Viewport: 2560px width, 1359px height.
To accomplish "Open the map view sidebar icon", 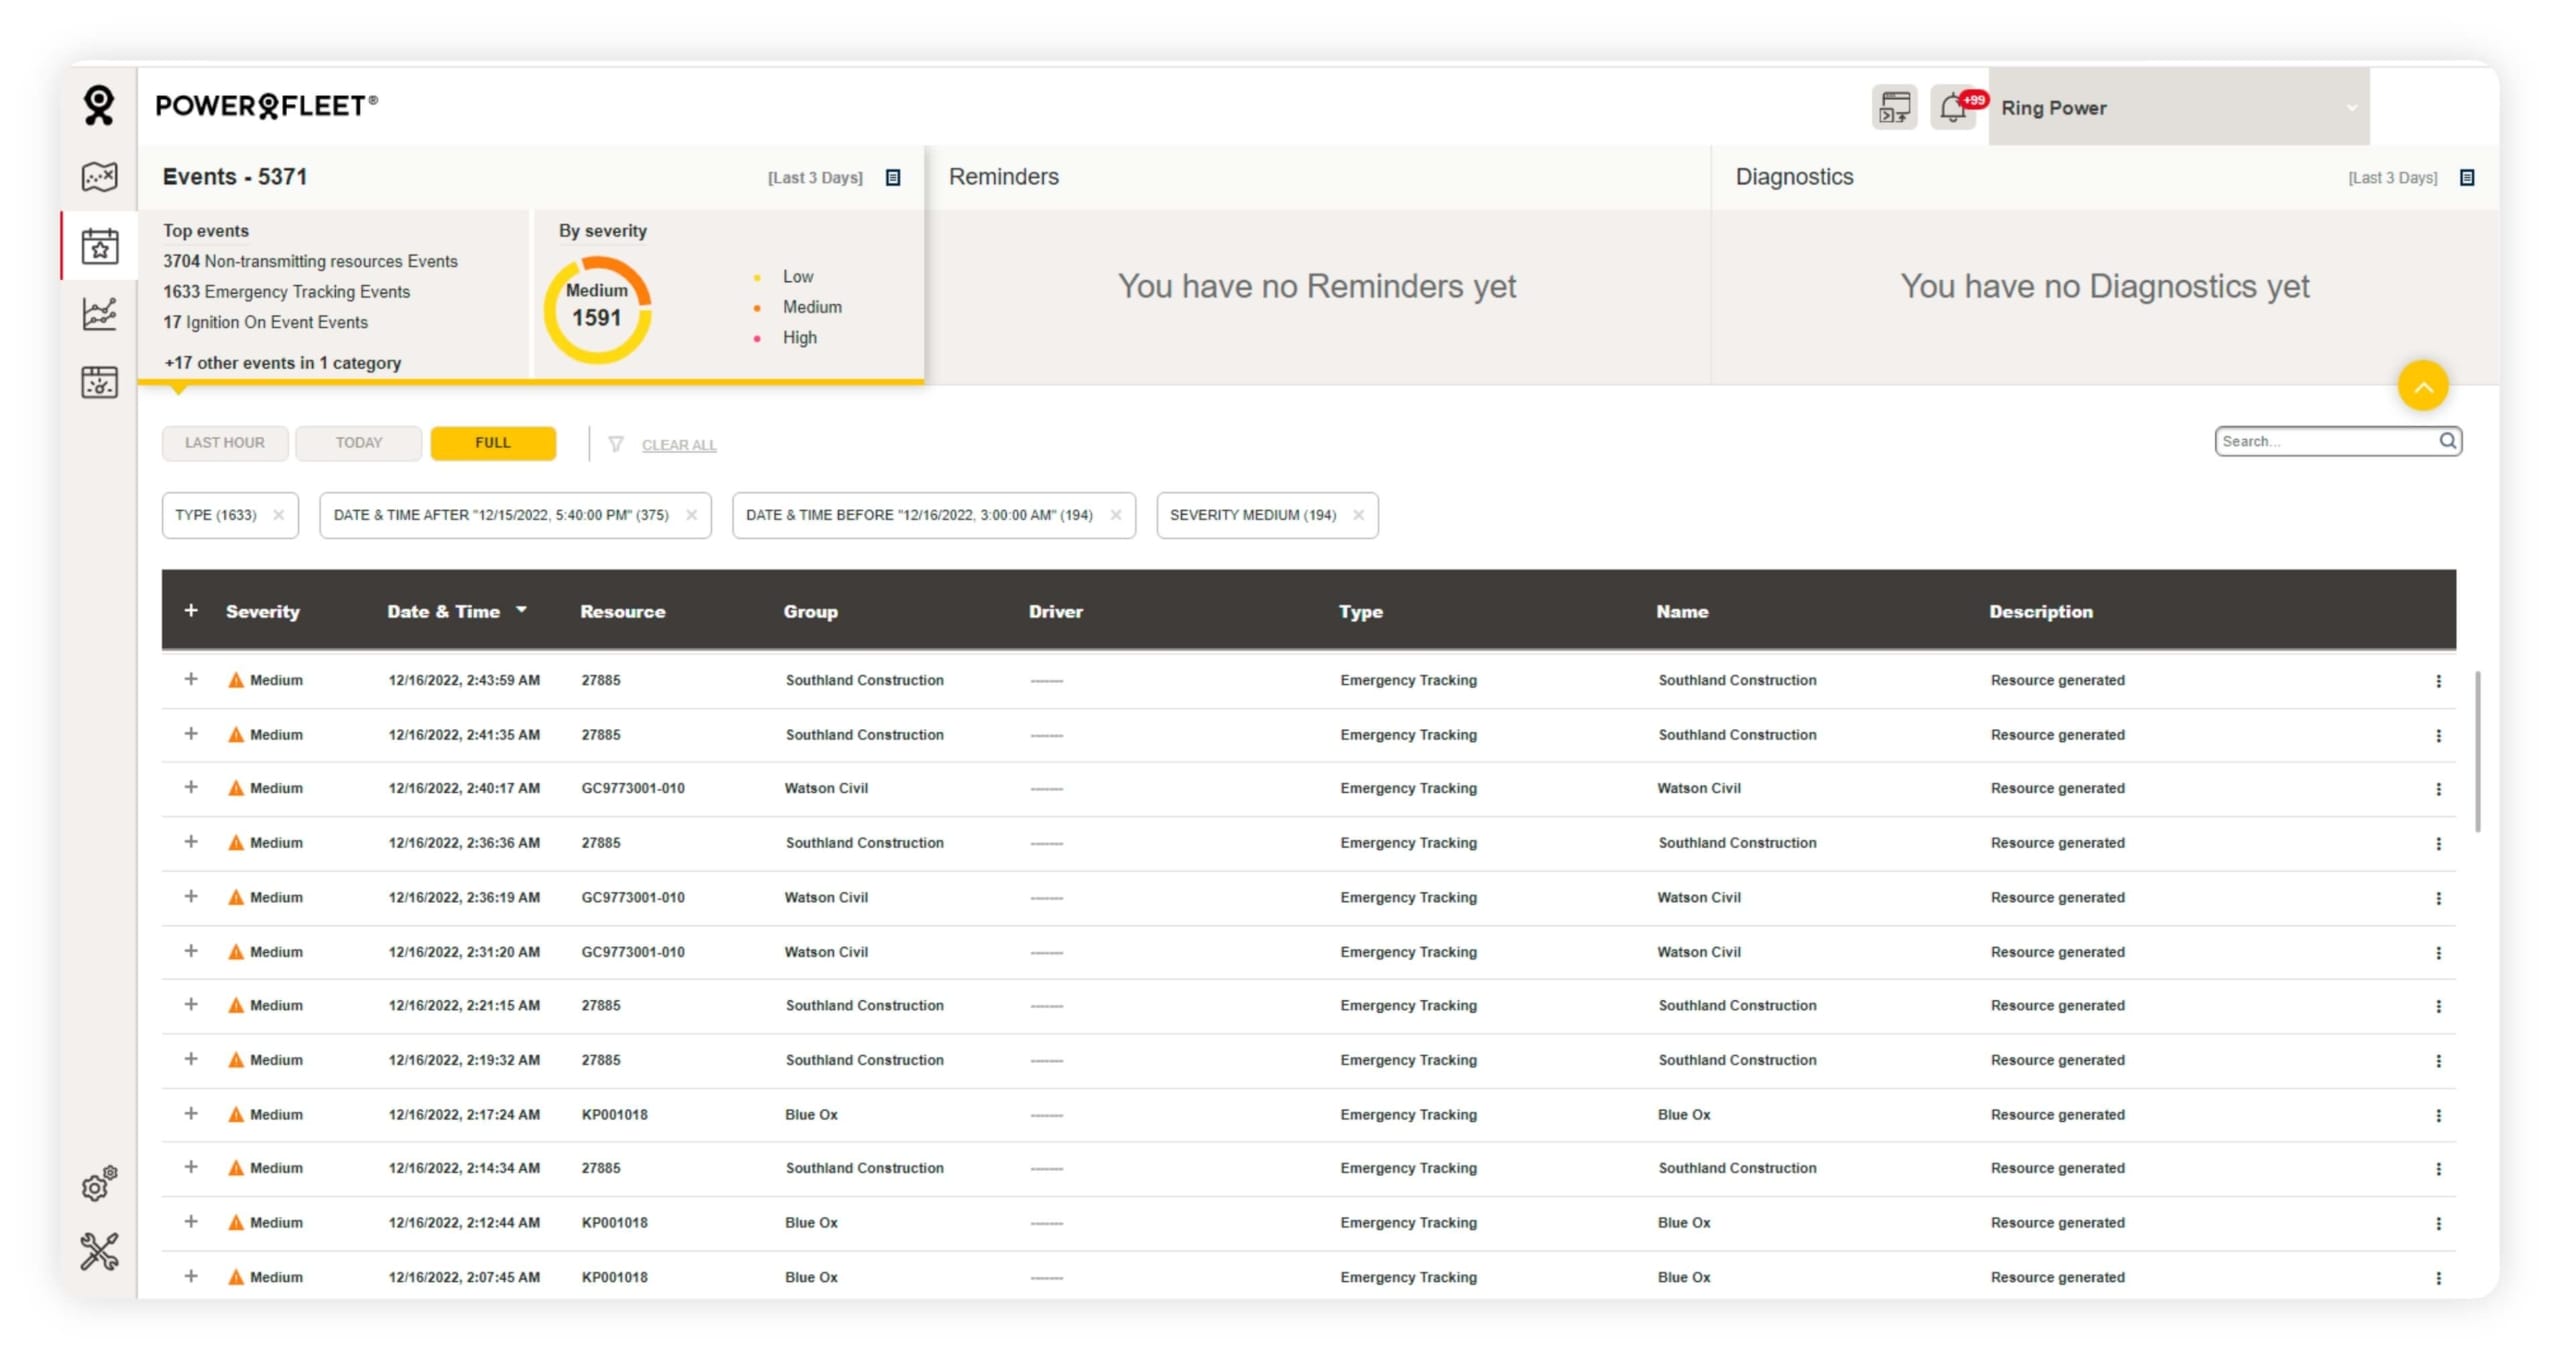I will [99, 177].
